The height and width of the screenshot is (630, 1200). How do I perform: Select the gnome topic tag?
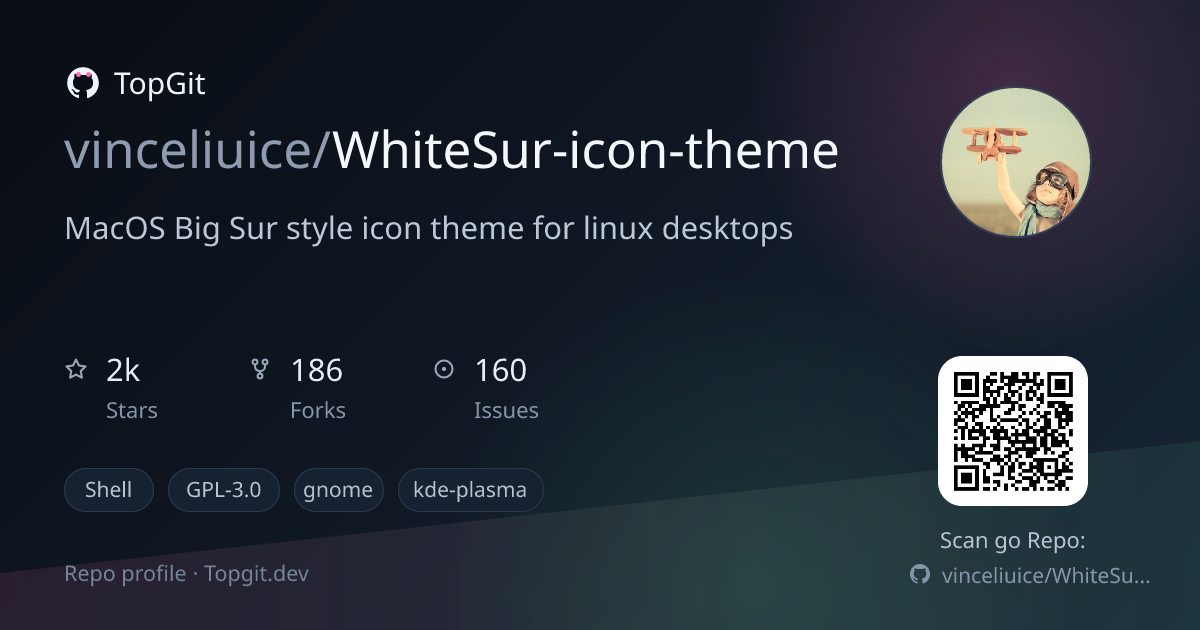pos(338,490)
